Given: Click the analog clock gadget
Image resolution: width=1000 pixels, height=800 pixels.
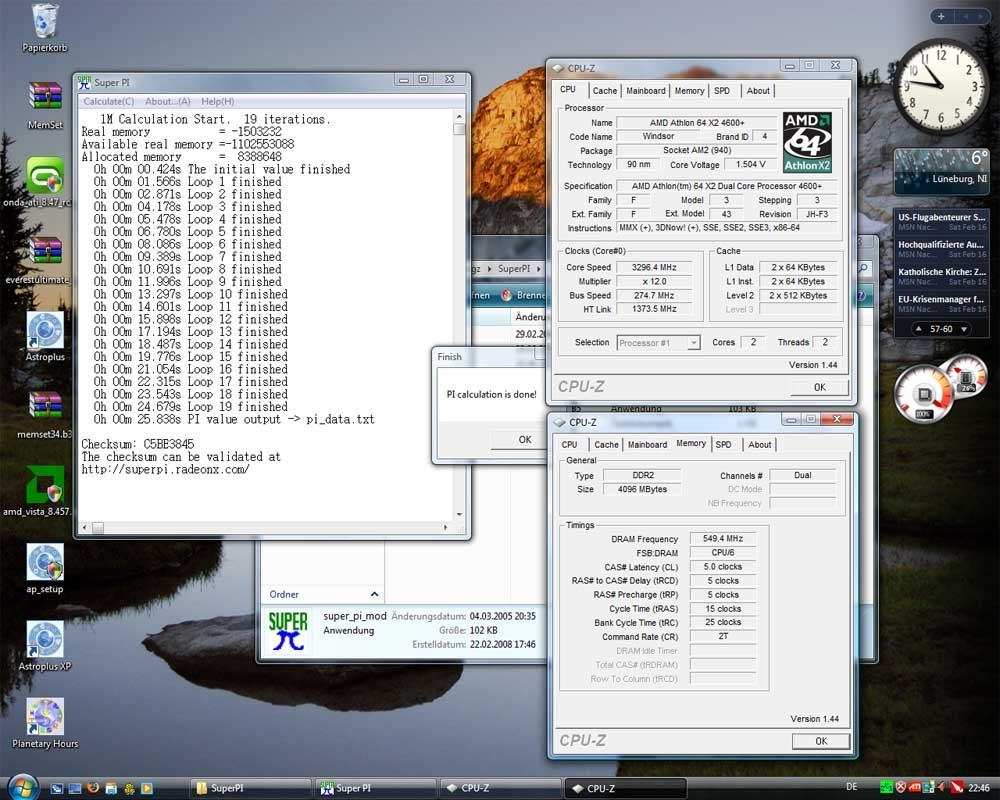Looking at the screenshot, I should coord(941,86).
